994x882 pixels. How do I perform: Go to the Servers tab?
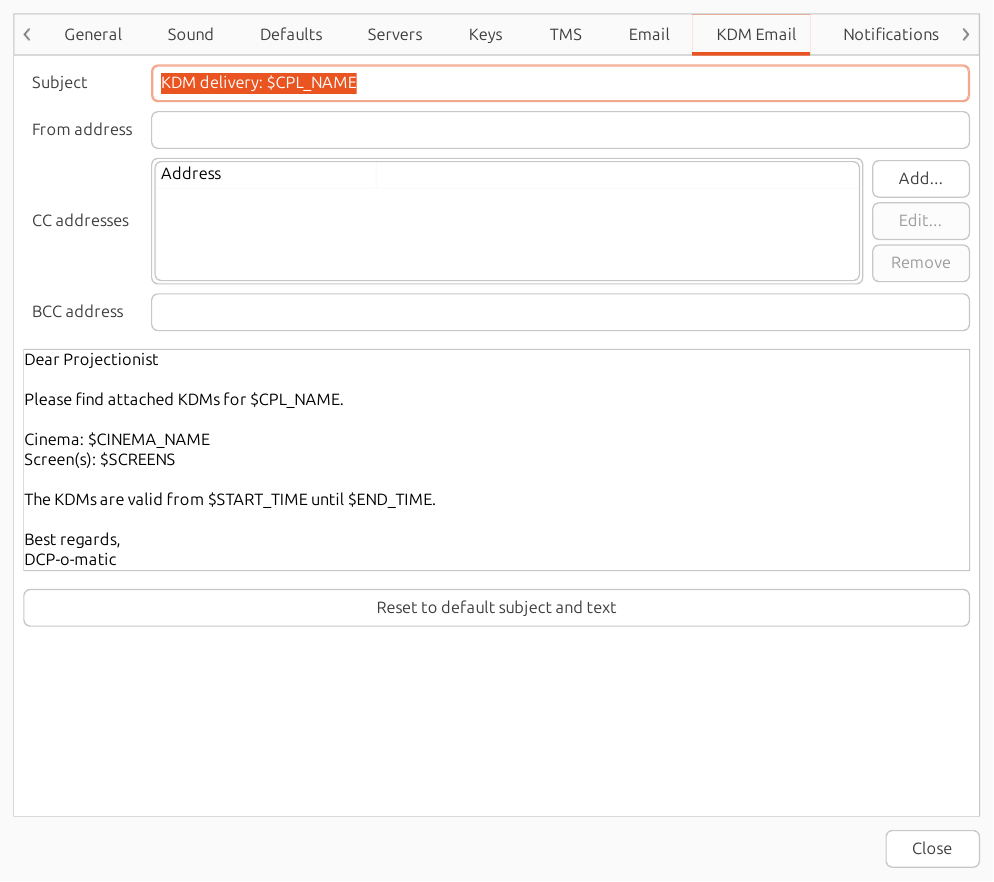[394, 34]
